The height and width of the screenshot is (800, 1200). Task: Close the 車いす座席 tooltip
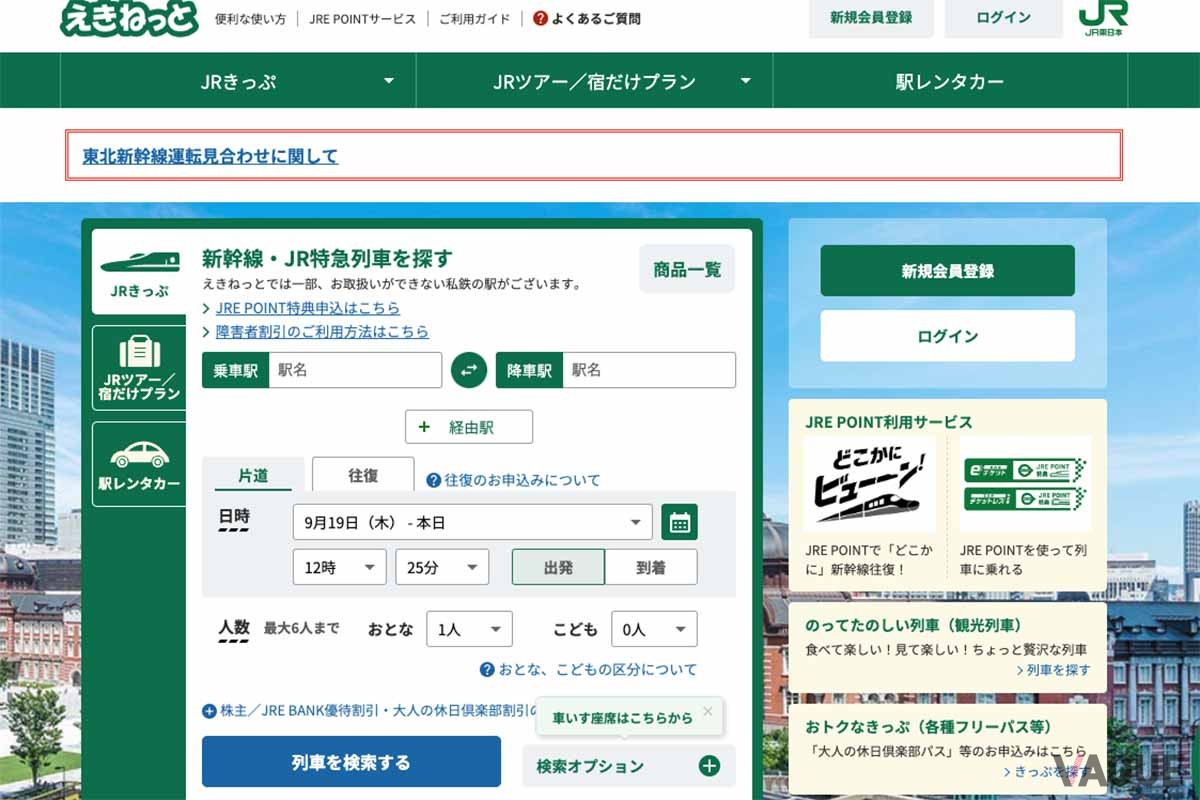tap(708, 711)
